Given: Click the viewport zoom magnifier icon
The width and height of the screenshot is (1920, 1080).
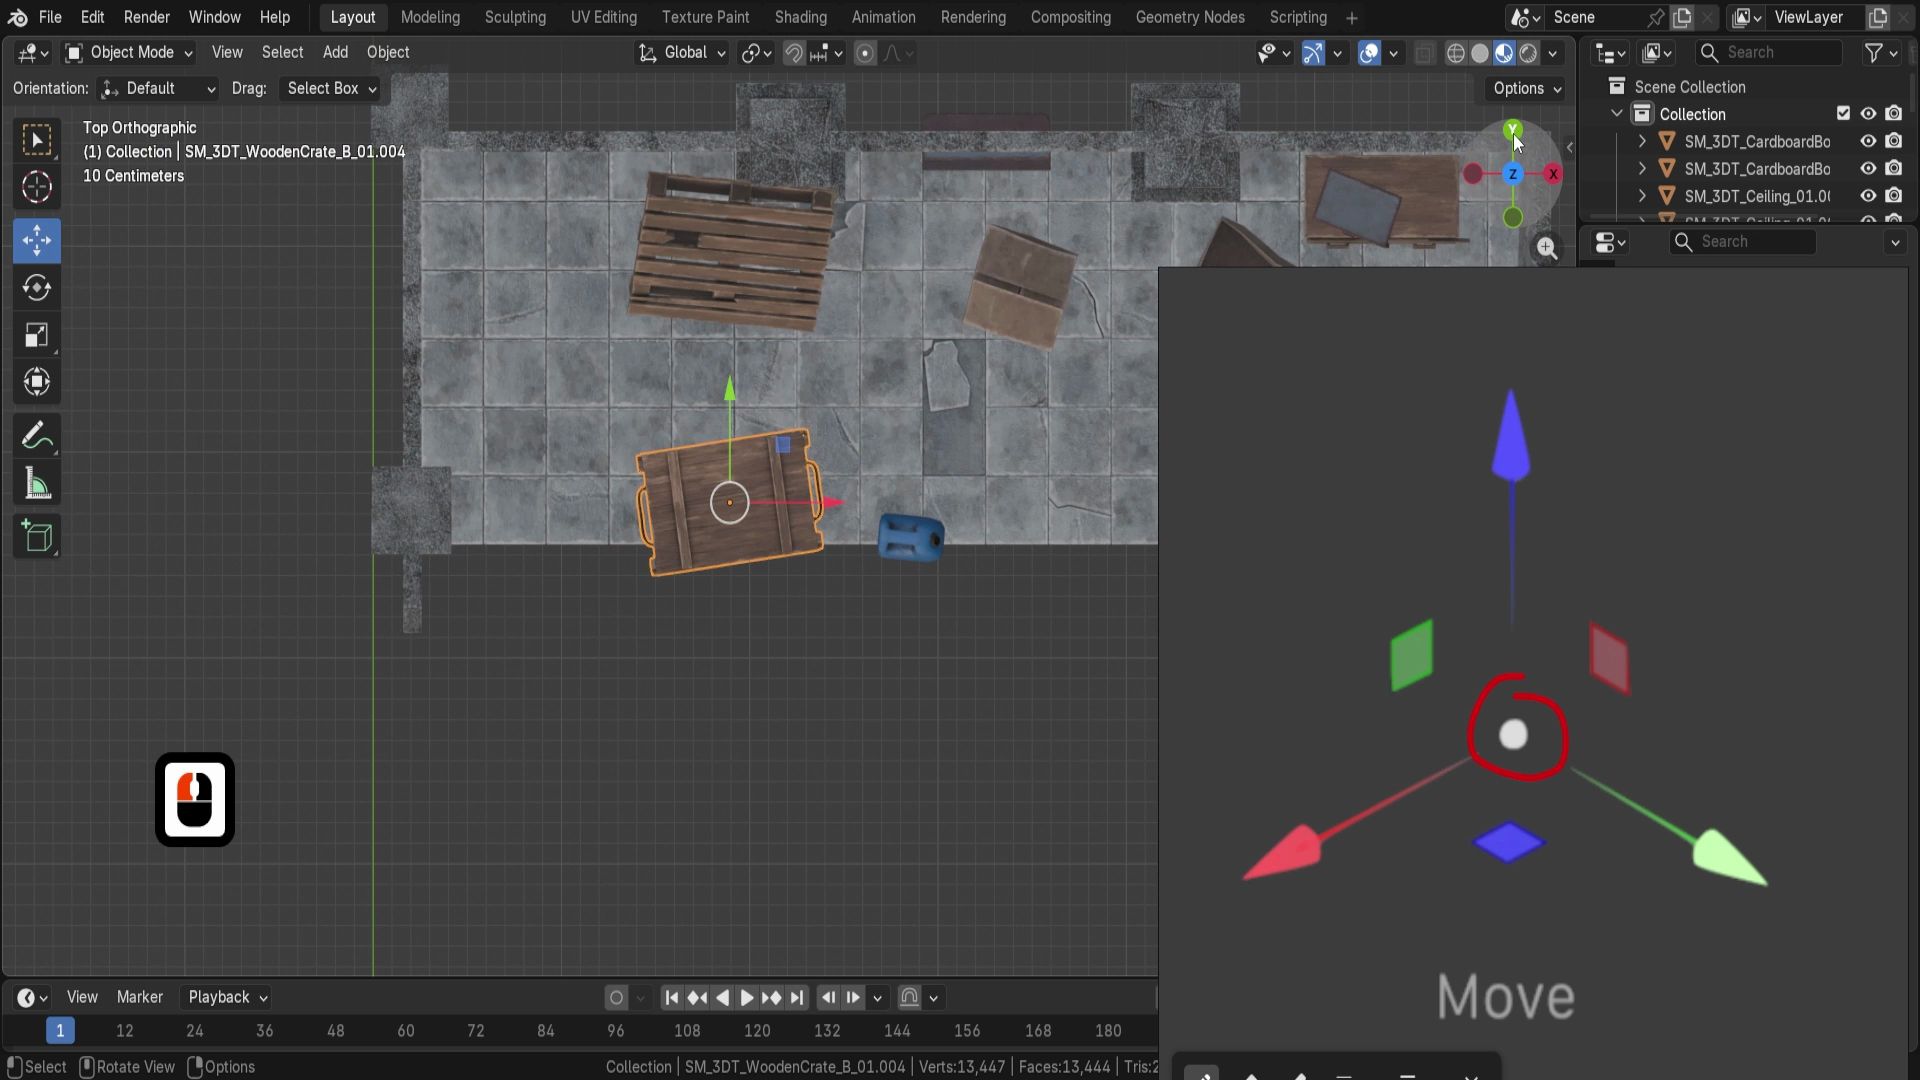Looking at the screenshot, I should [1547, 248].
